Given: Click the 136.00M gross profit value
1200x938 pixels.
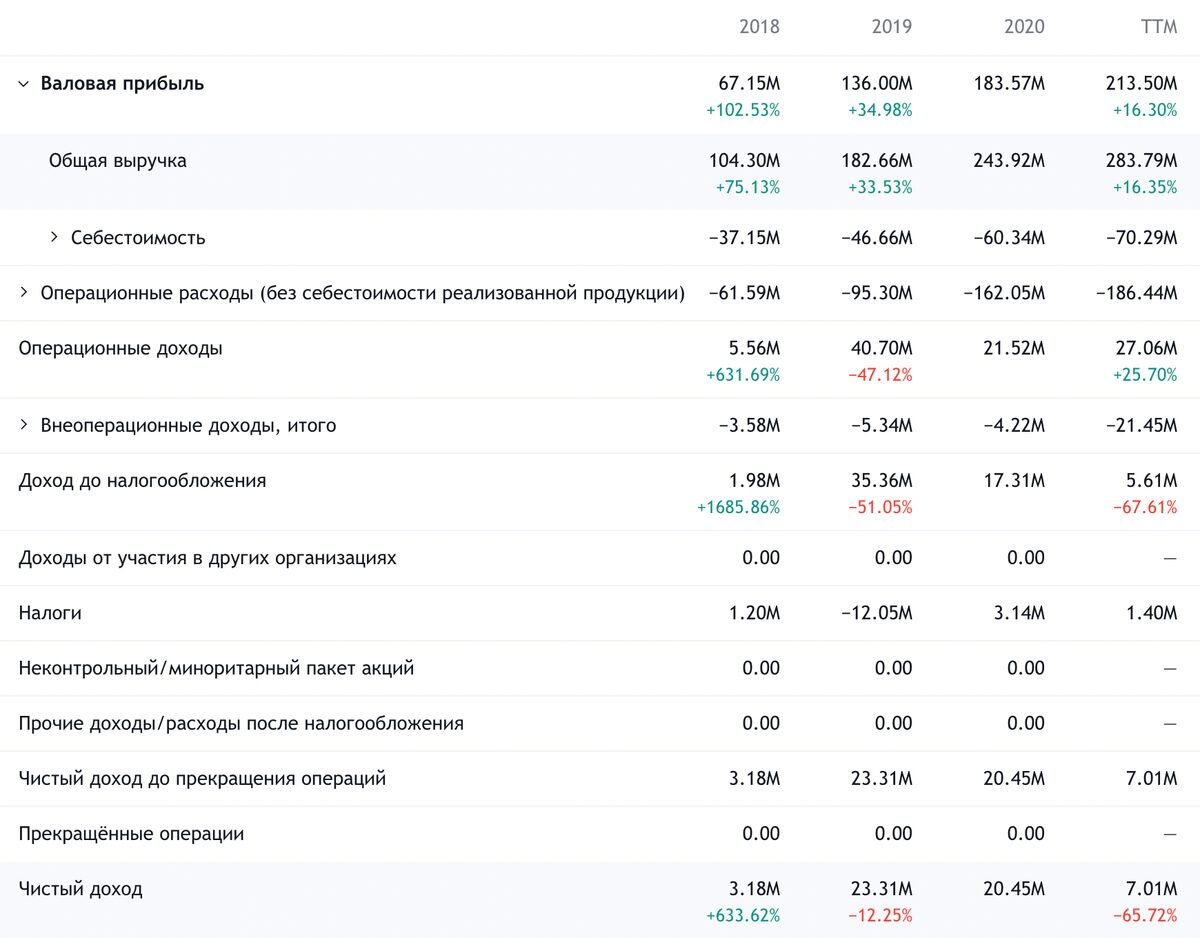Looking at the screenshot, I should click(877, 83).
